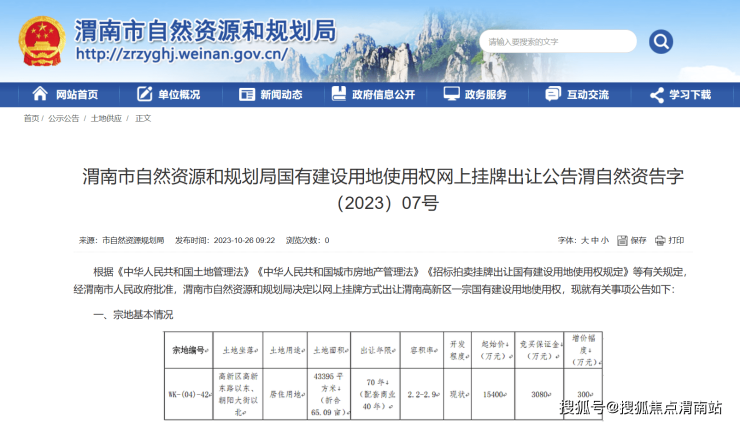The width and height of the screenshot is (740, 423).
Task: Click the home icon beside 网站首页
Action: [x=40, y=94]
